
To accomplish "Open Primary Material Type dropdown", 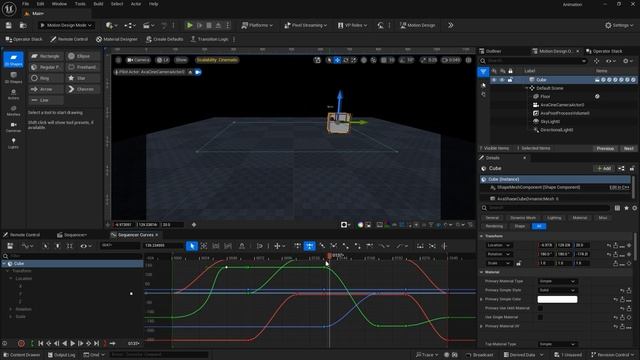I will coord(557,281).
